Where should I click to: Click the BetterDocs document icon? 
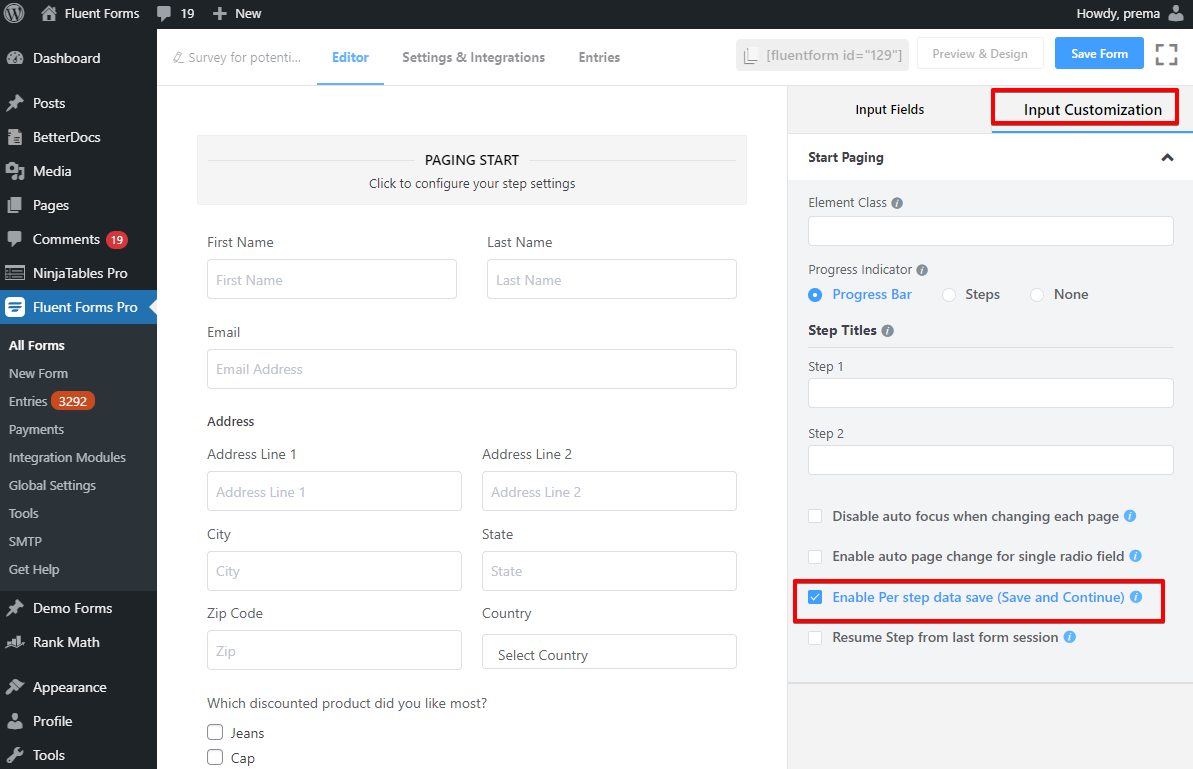14,137
